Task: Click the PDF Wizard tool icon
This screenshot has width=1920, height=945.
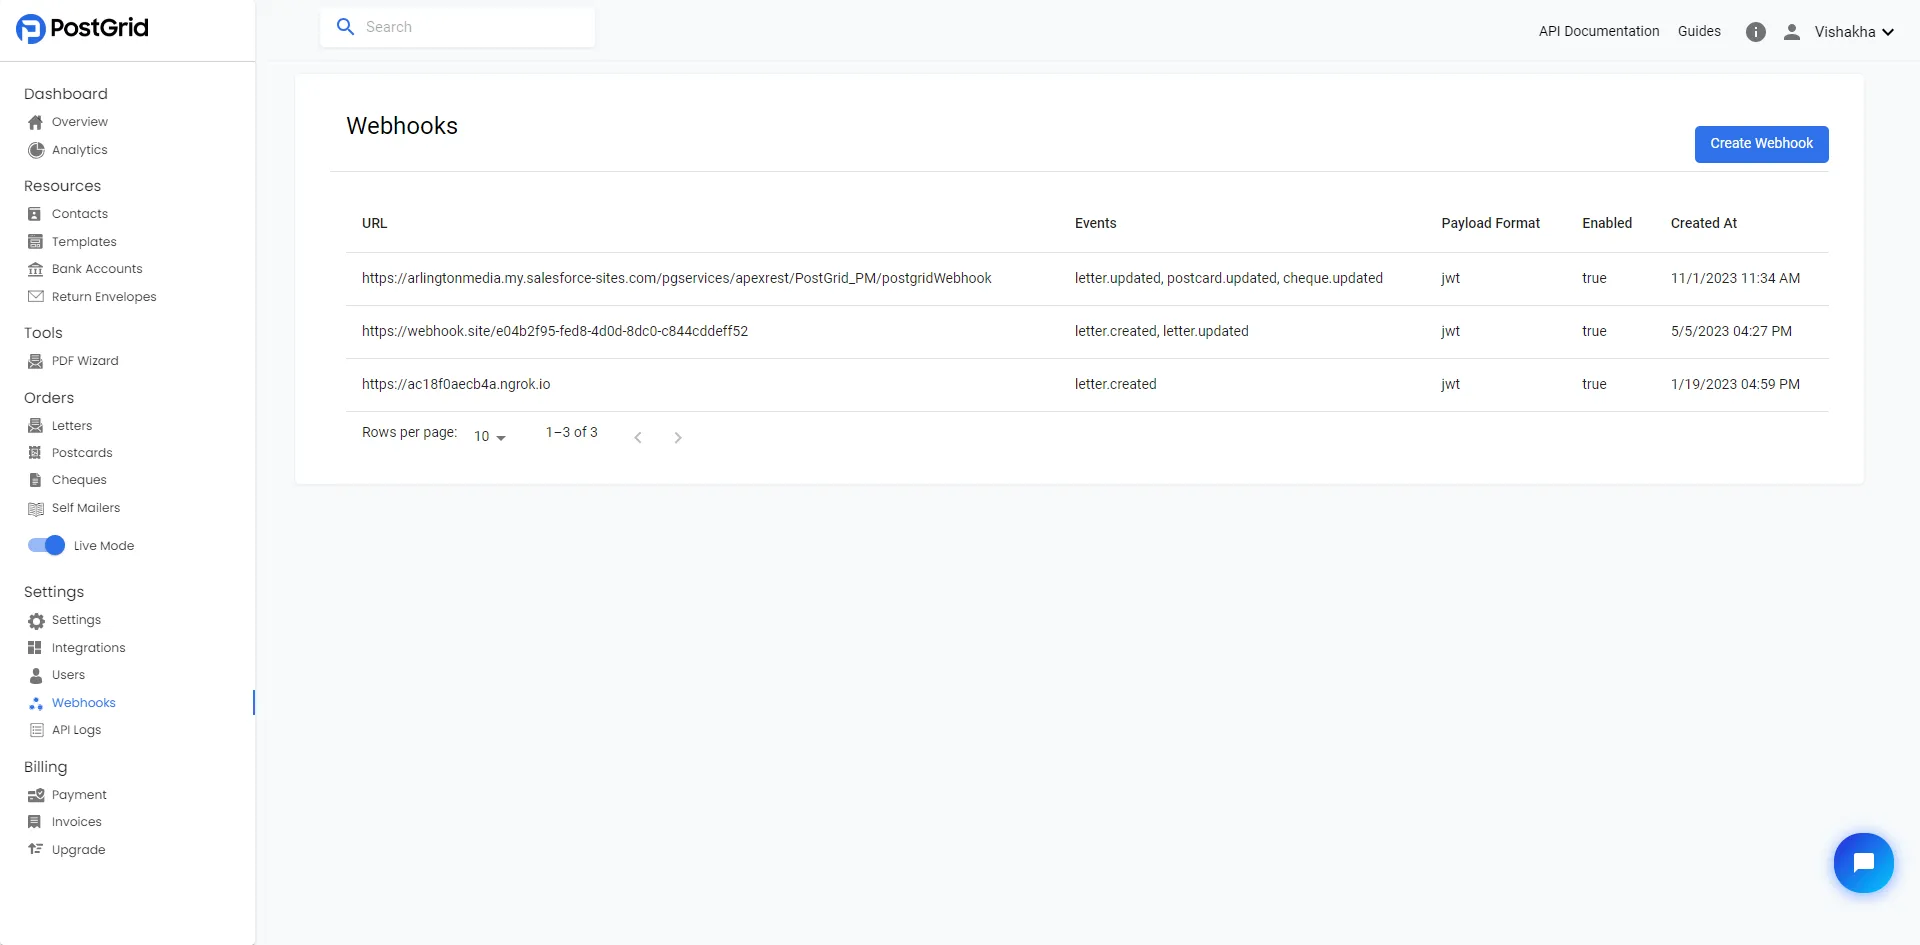Action: tap(35, 361)
